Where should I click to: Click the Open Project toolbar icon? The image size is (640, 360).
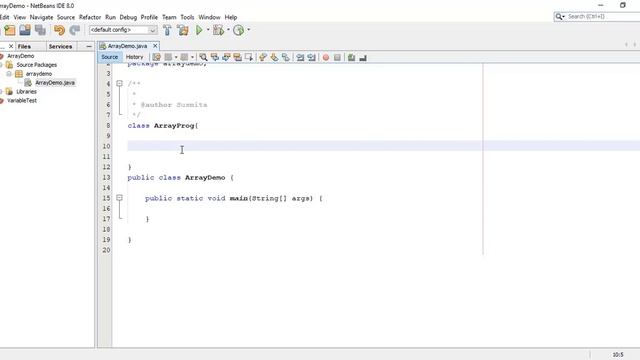[25, 30]
